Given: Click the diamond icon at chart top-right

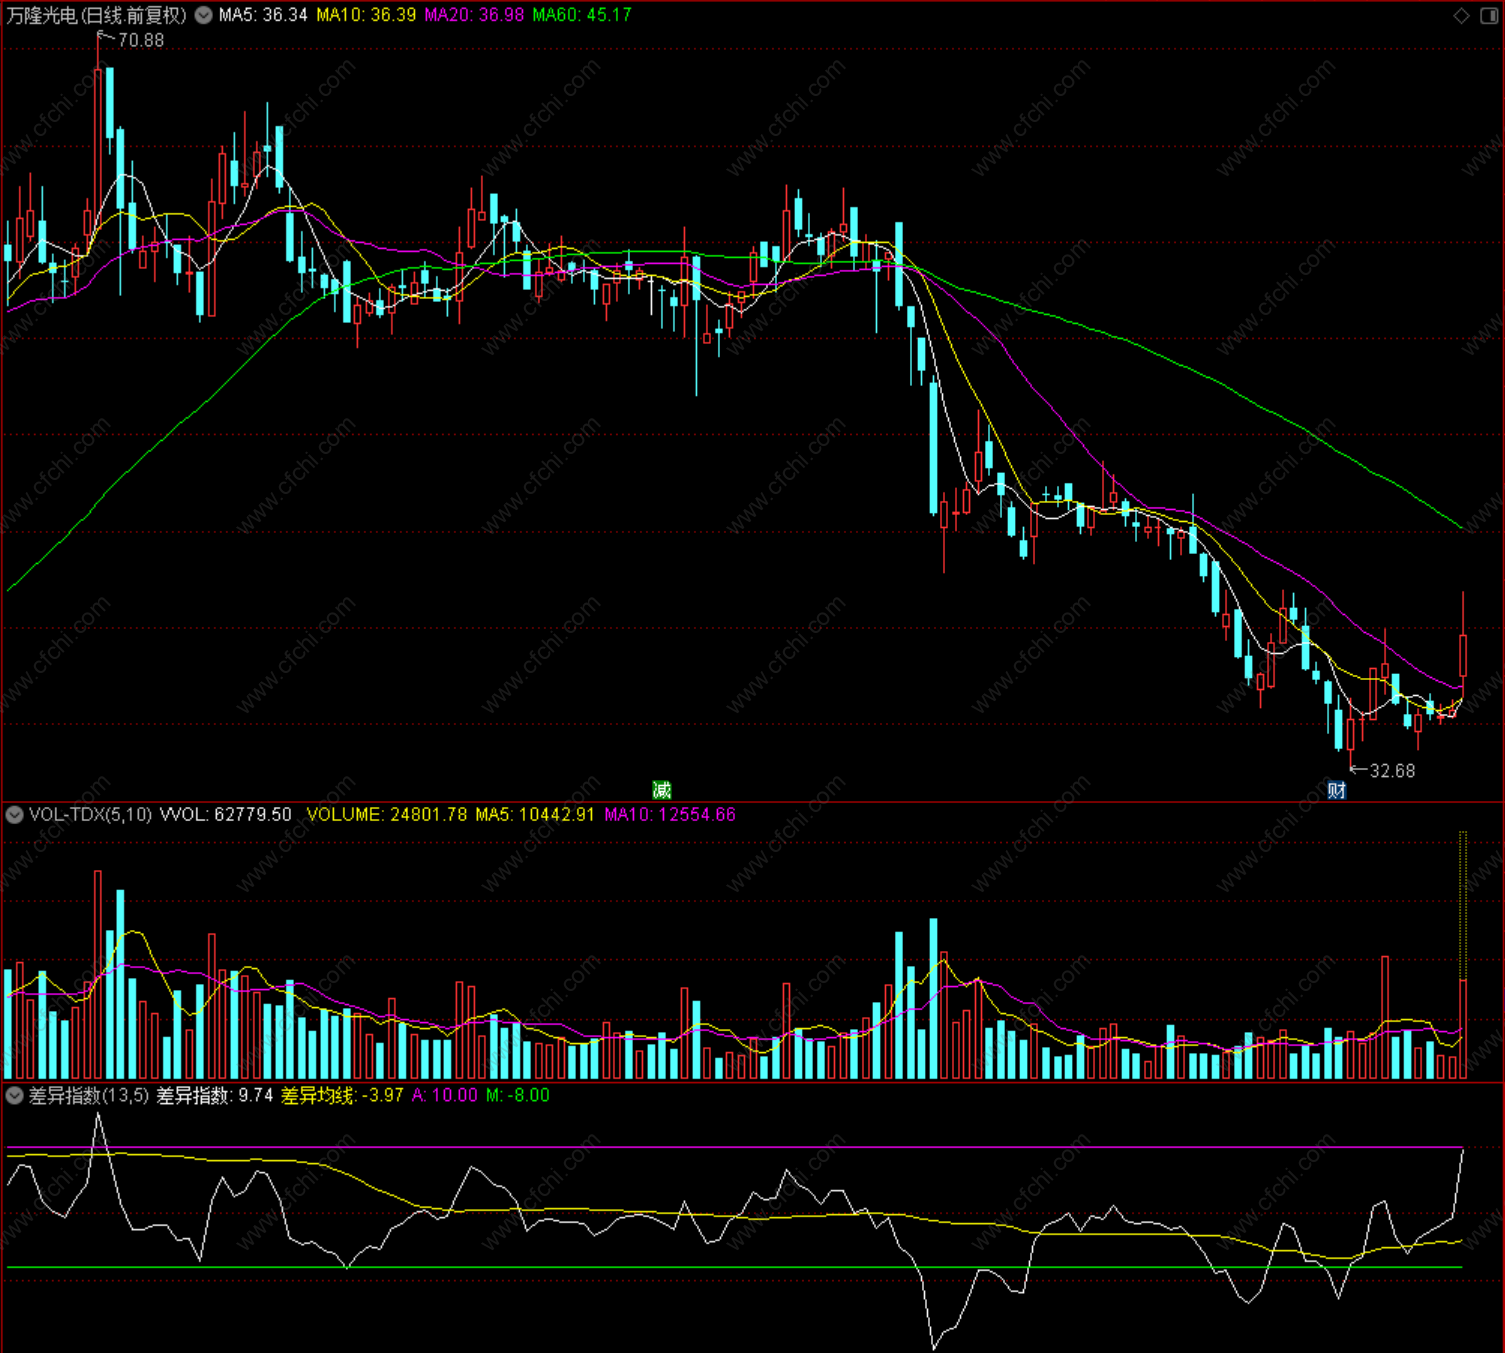Looking at the screenshot, I should (1462, 15).
